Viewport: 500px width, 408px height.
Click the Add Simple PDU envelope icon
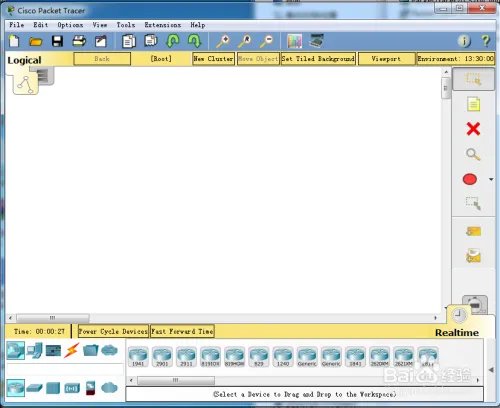473,231
